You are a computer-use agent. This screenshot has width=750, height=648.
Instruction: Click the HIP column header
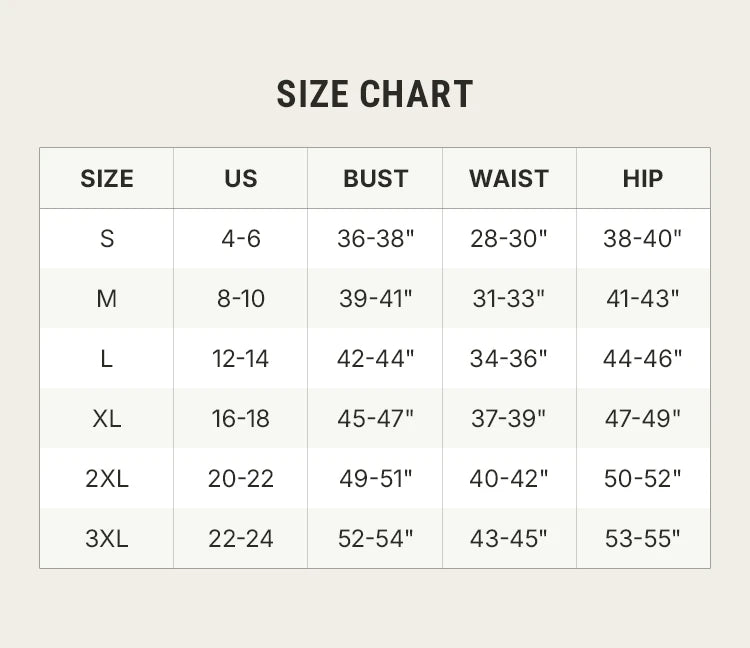click(643, 179)
